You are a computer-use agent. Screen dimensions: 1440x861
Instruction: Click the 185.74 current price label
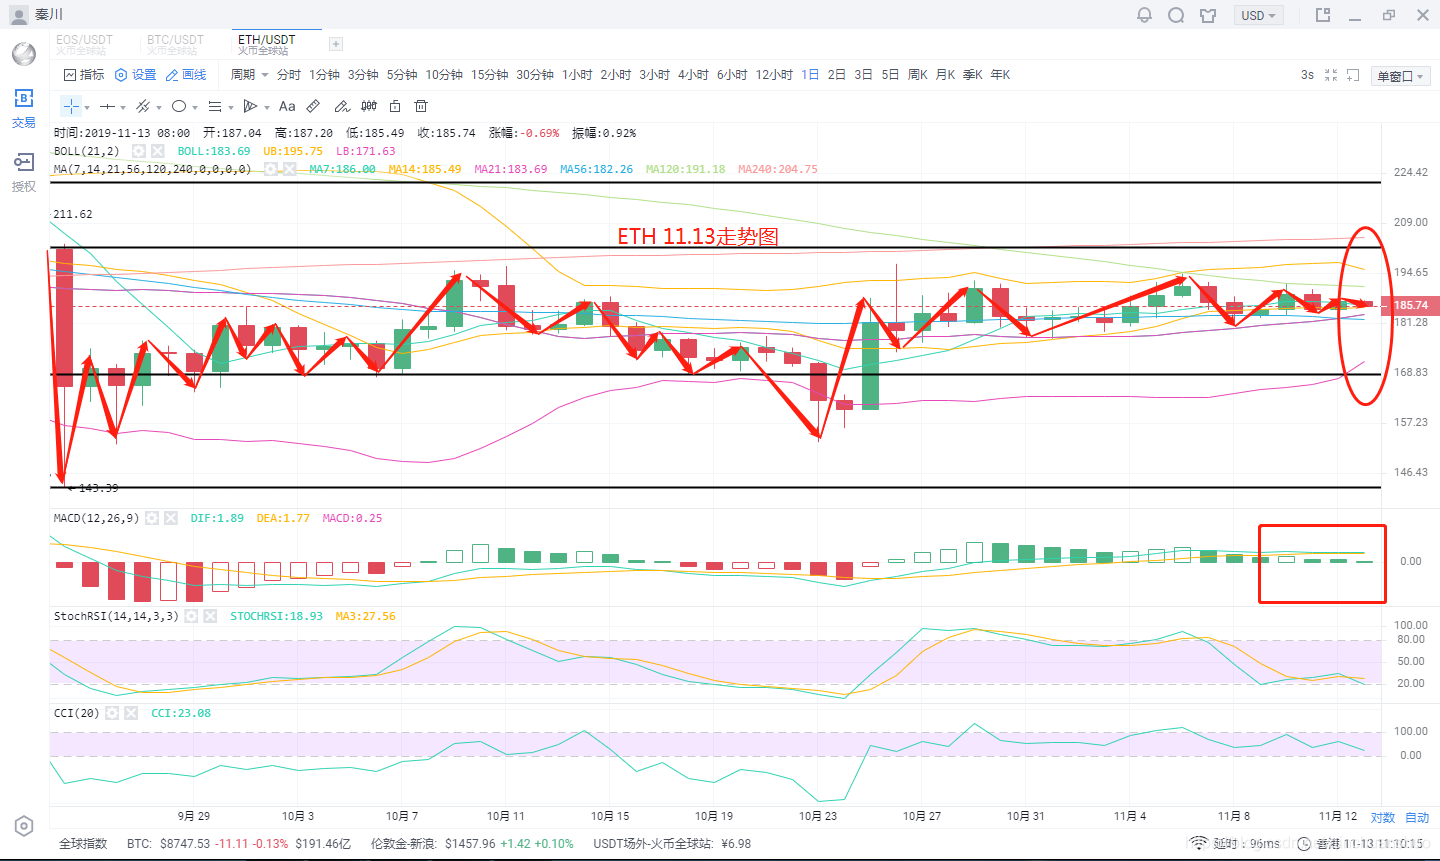pos(1410,305)
